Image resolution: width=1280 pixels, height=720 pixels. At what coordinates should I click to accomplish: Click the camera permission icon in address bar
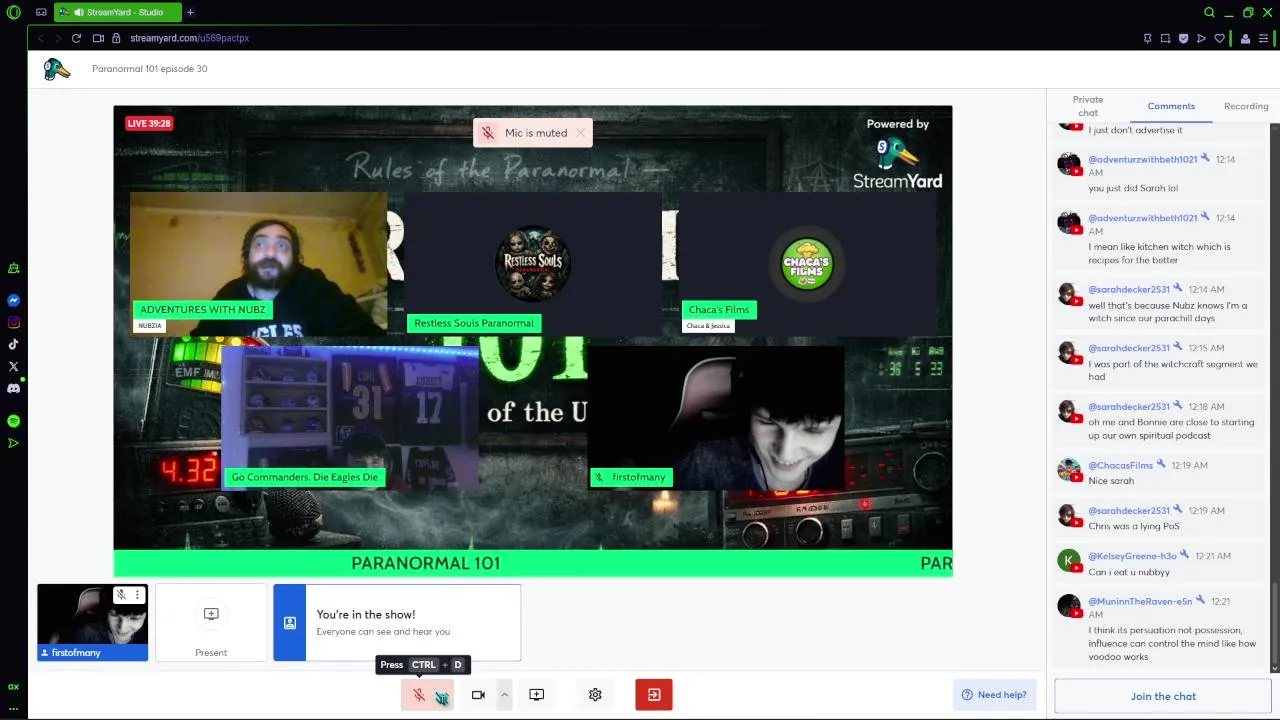[x=98, y=38]
